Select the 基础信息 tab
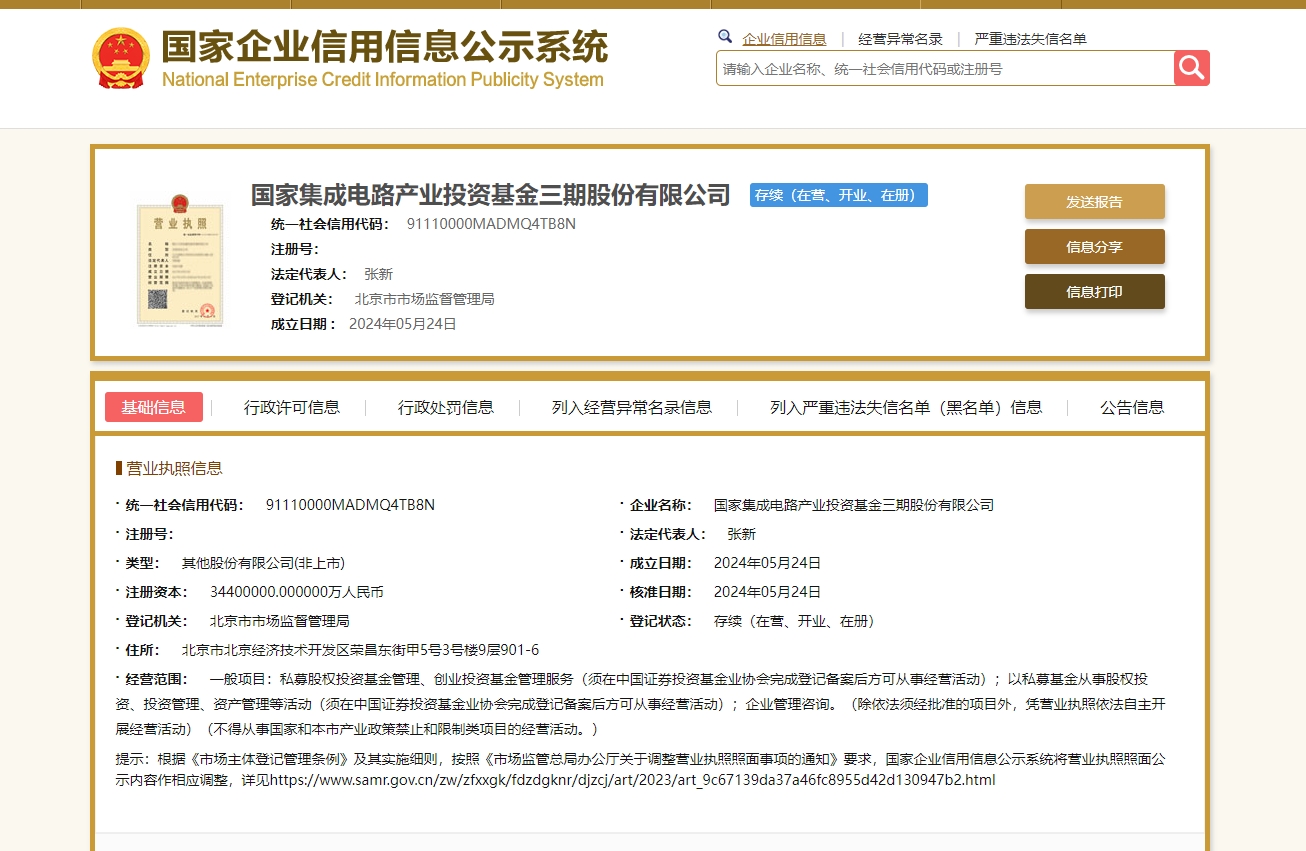Screen dimensions: 1306x851 tap(153, 407)
